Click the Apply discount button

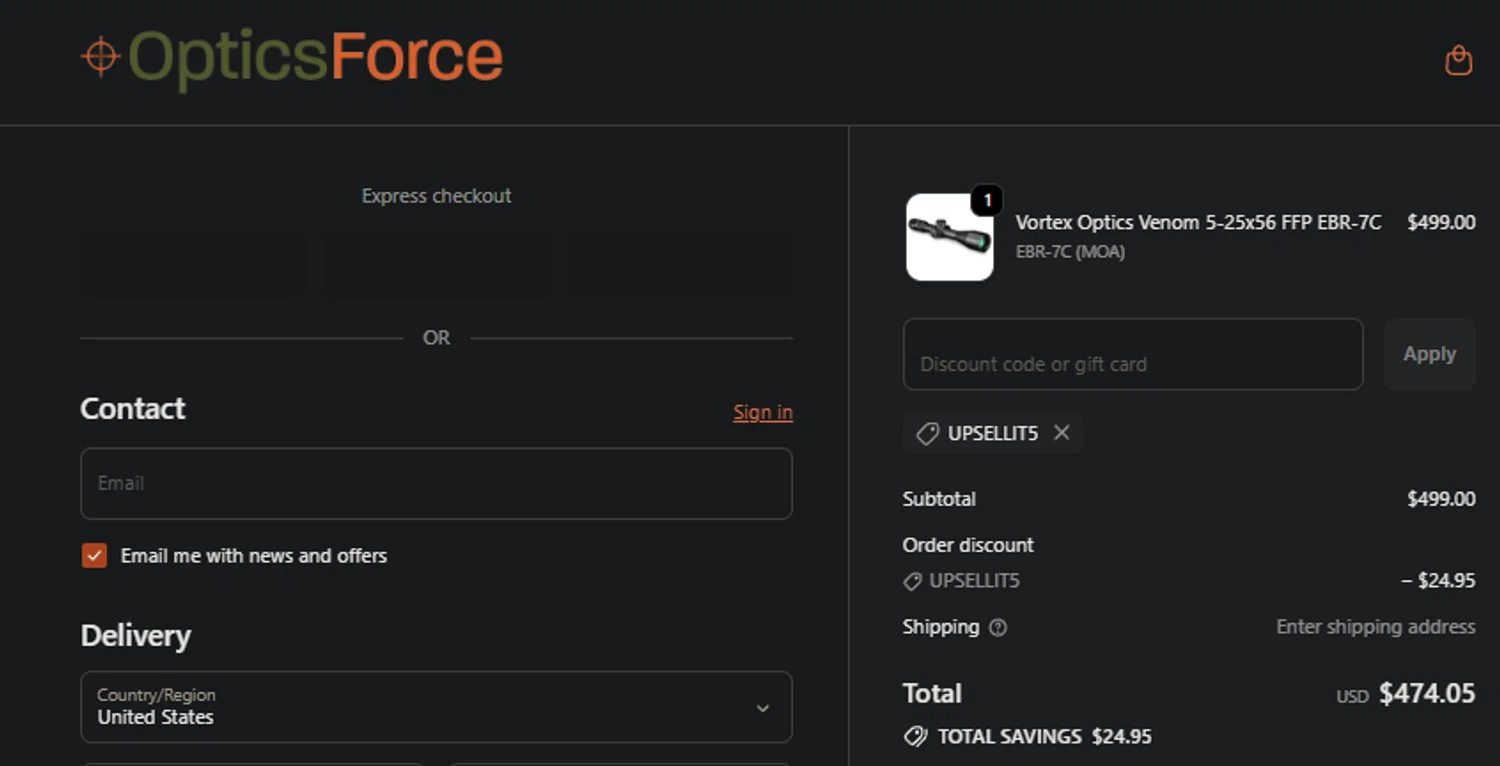[1429, 354]
